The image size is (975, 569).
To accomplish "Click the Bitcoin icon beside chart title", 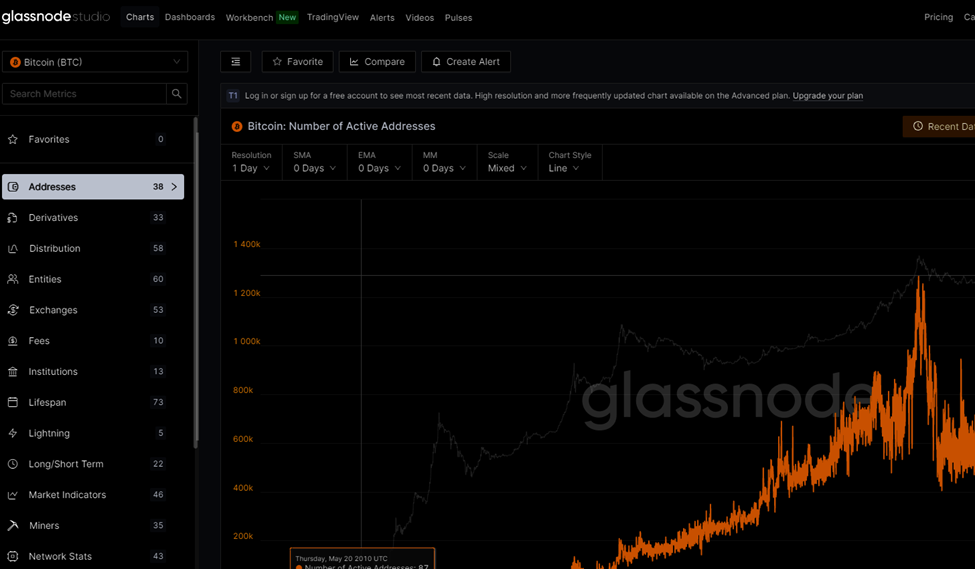I will click(x=237, y=126).
